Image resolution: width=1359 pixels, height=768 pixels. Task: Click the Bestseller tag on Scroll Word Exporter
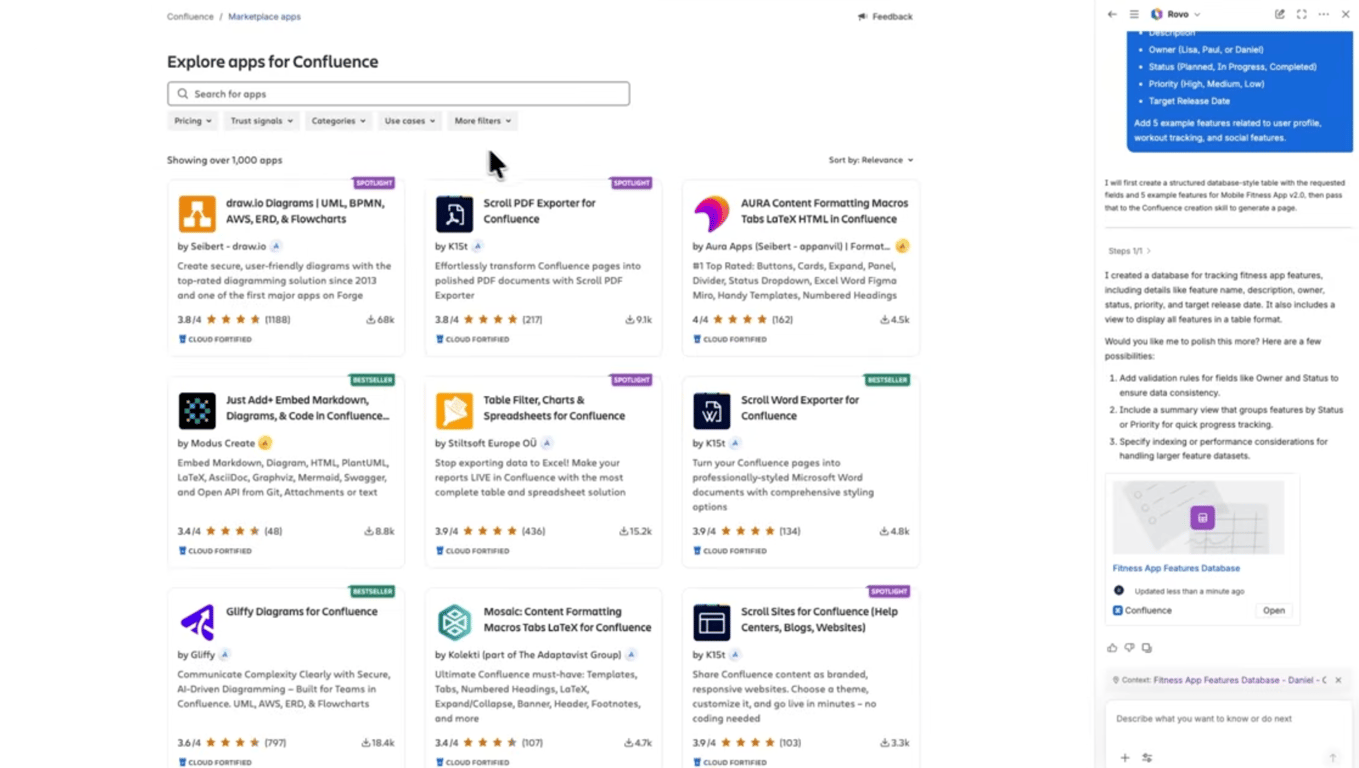click(x=887, y=381)
